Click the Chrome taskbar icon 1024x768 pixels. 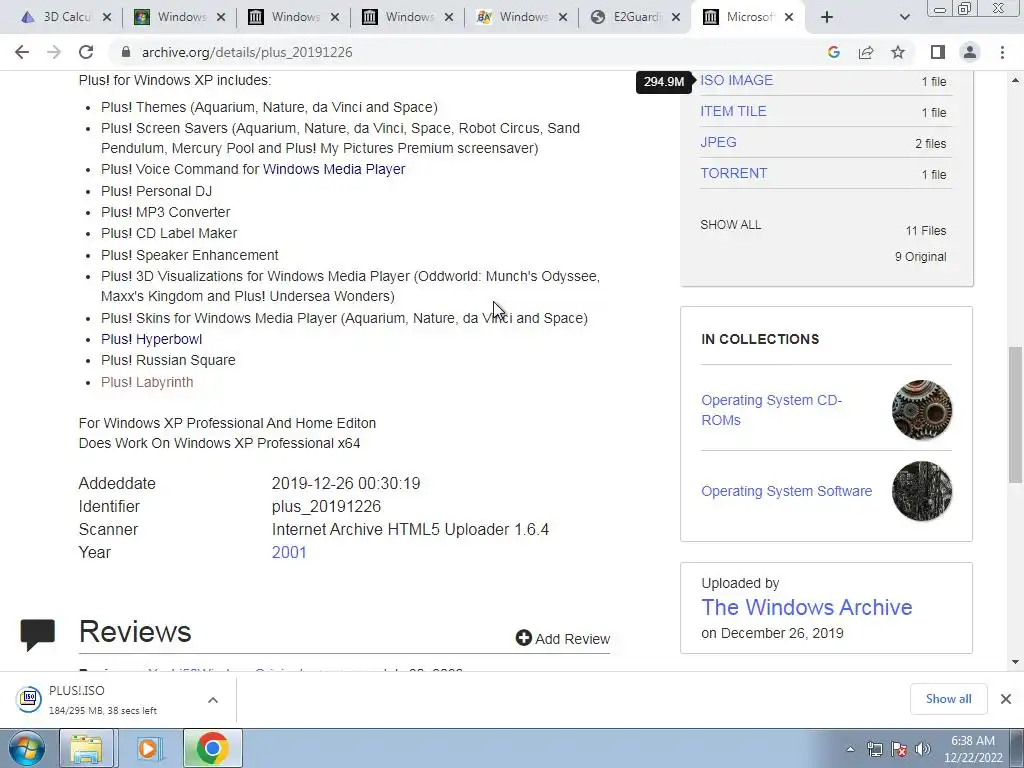[x=212, y=748]
